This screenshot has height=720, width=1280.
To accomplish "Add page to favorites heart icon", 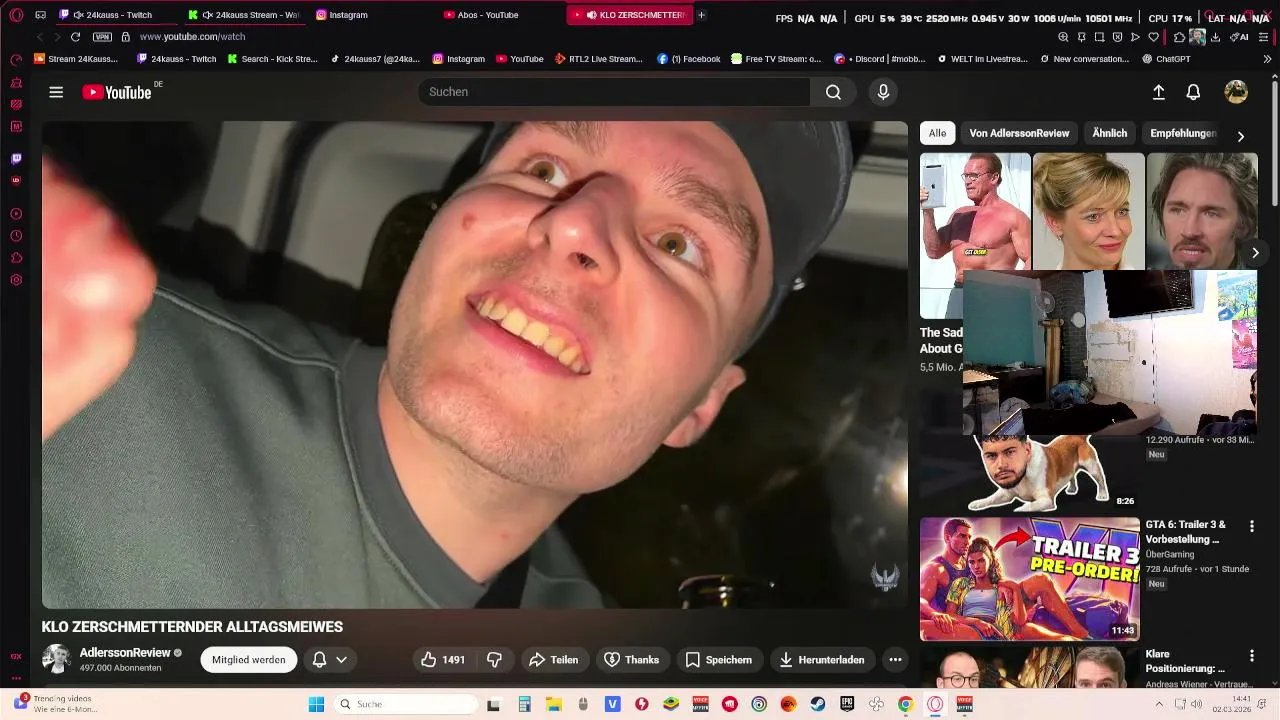I will 1153,37.
